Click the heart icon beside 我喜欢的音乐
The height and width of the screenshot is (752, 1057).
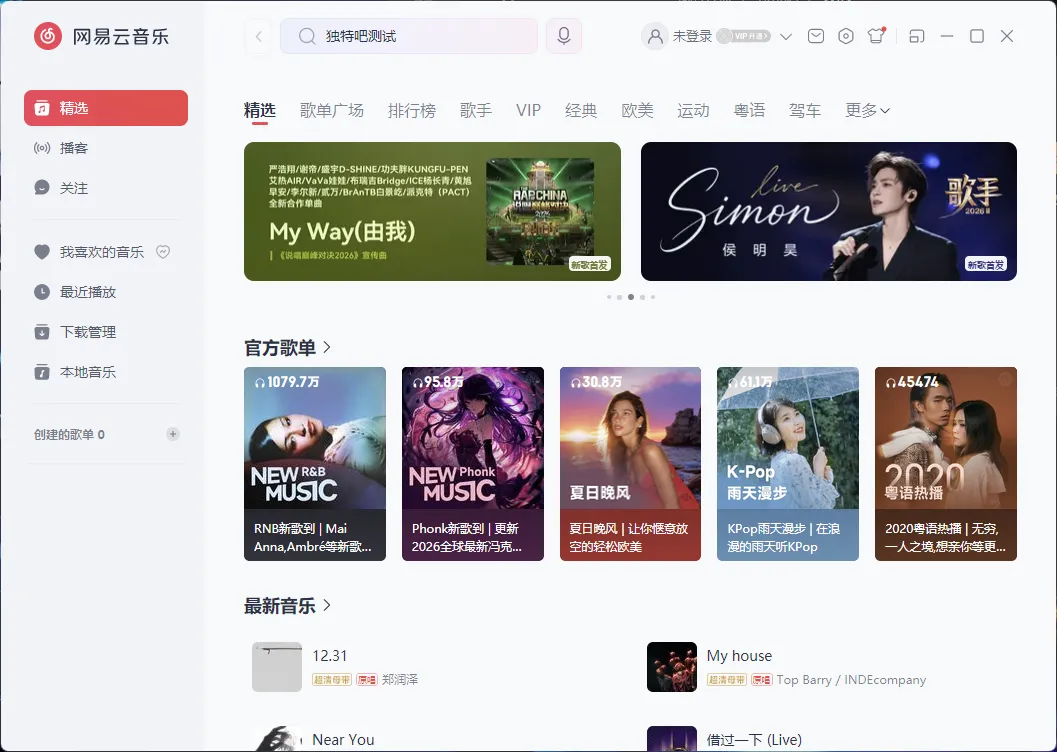click(x=42, y=252)
